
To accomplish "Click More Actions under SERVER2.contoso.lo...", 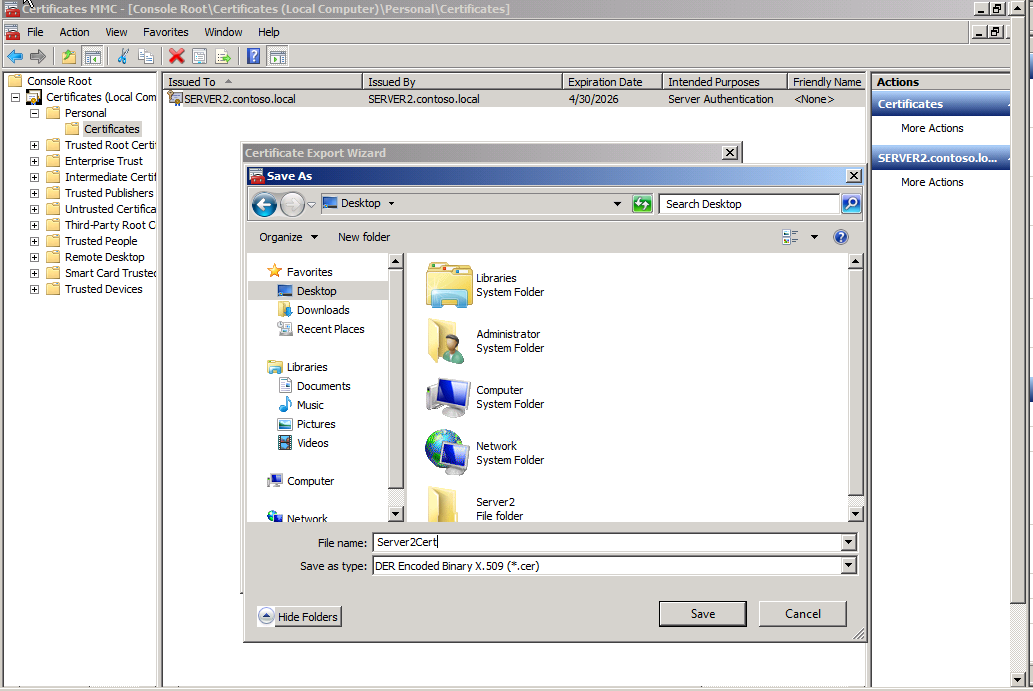I will 932,182.
